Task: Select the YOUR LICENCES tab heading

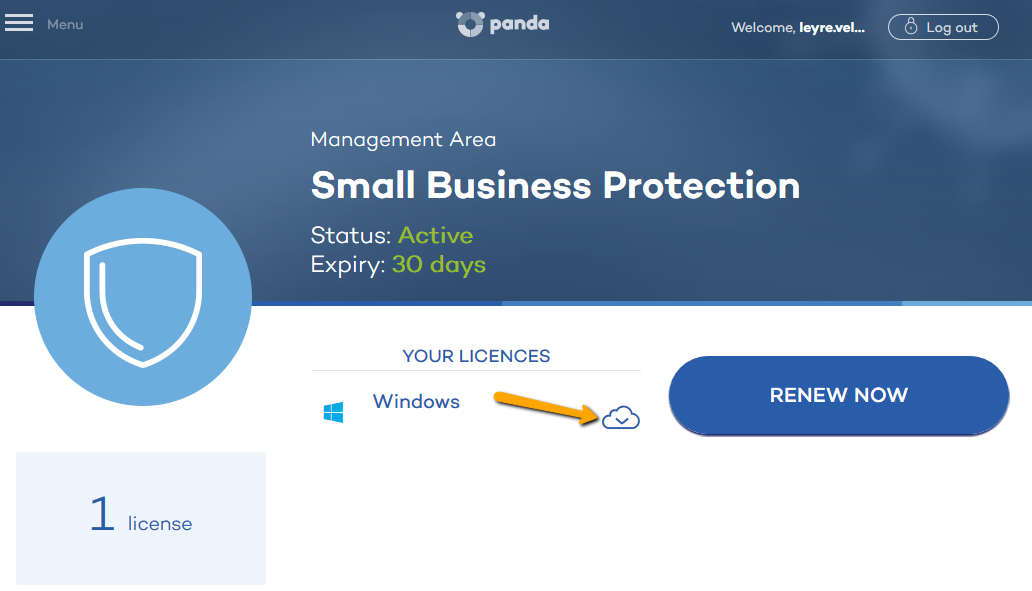Action: (476, 356)
